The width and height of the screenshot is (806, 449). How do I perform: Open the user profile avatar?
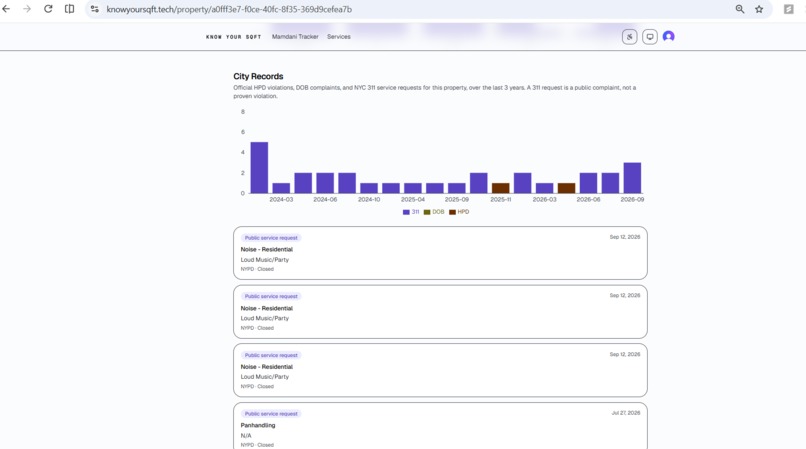click(669, 36)
